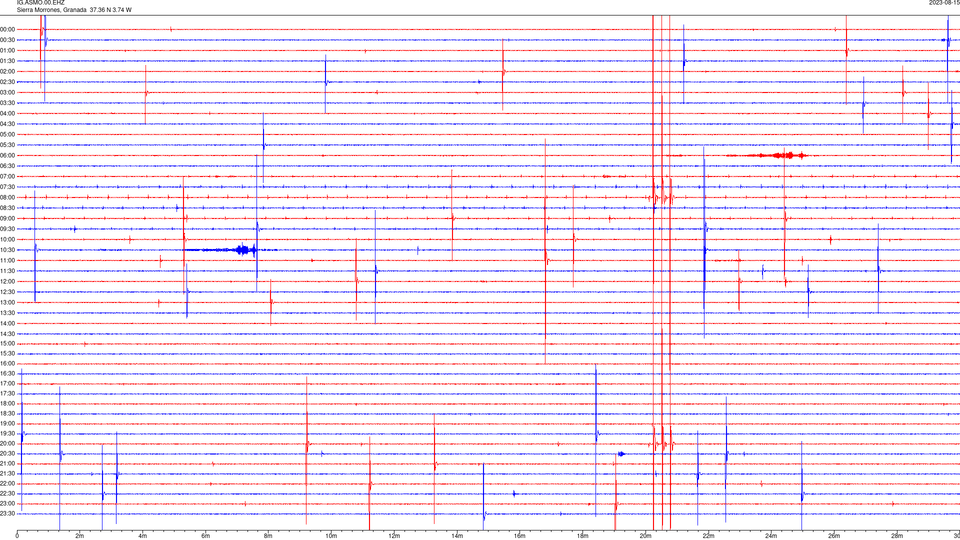Select the 18:00 time row label
Image resolution: width=960 pixels, height=540 pixels.
pyautogui.click(x=7, y=403)
